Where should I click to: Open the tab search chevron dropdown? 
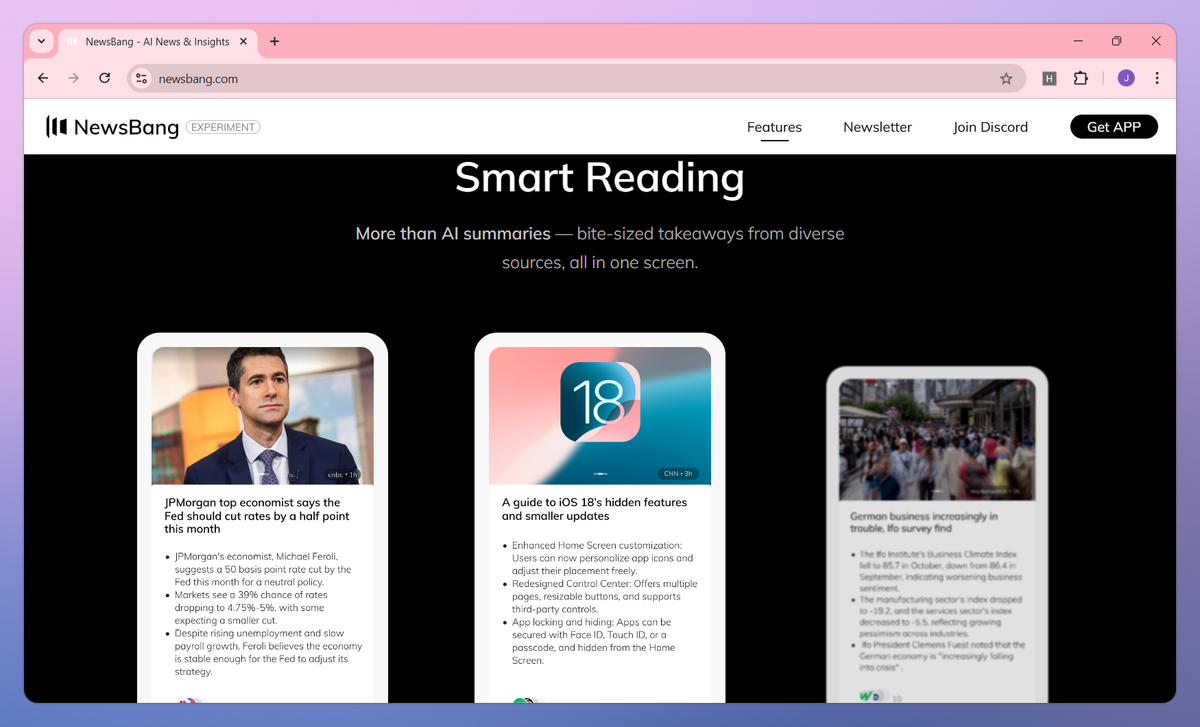(40, 41)
